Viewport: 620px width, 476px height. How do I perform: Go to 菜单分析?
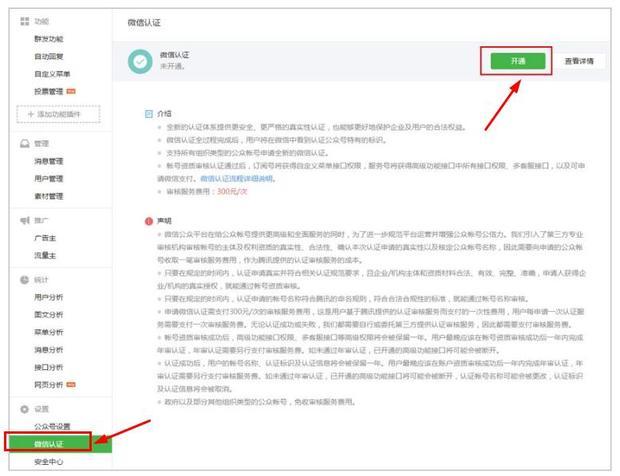(x=49, y=332)
